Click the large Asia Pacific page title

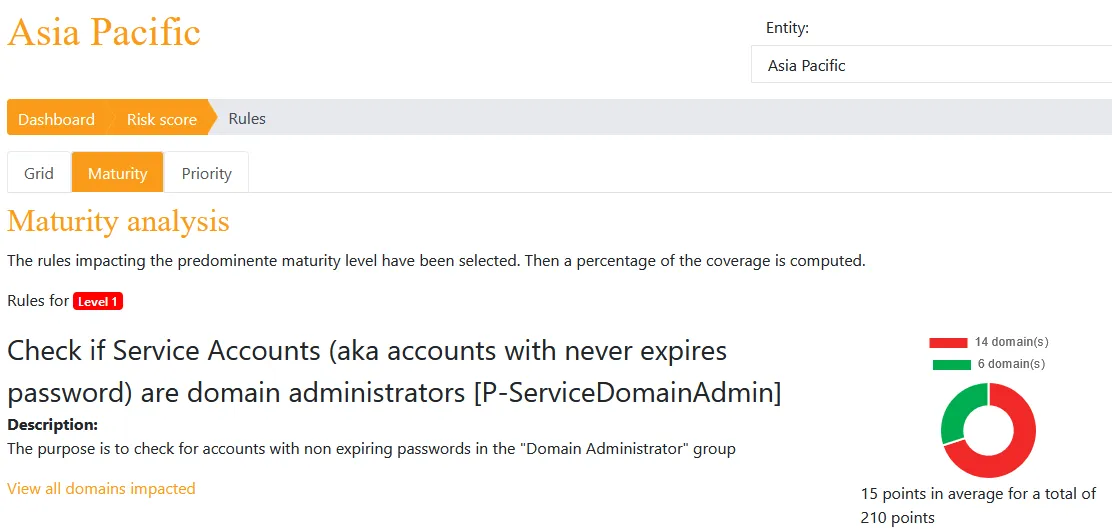point(104,33)
